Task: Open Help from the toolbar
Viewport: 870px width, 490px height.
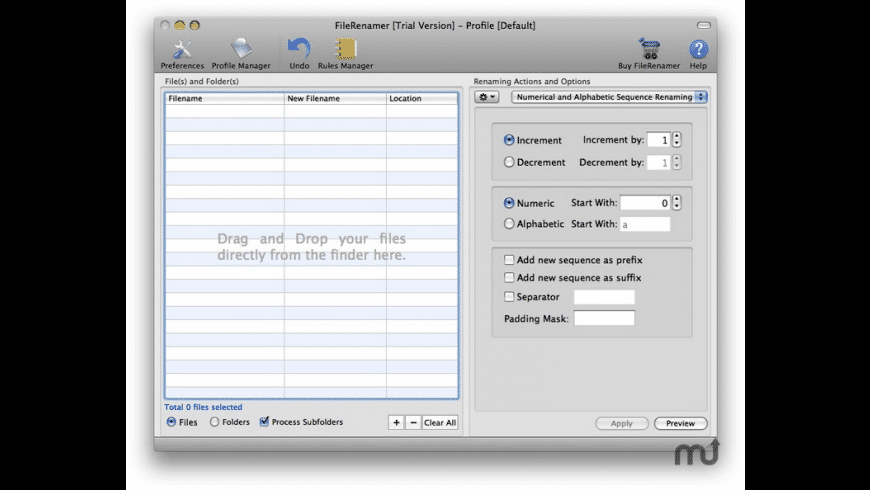Action: (x=698, y=54)
